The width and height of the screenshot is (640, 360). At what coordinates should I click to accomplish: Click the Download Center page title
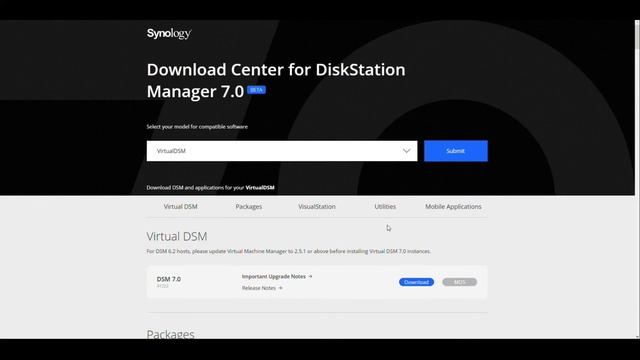pyautogui.click(x=276, y=80)
